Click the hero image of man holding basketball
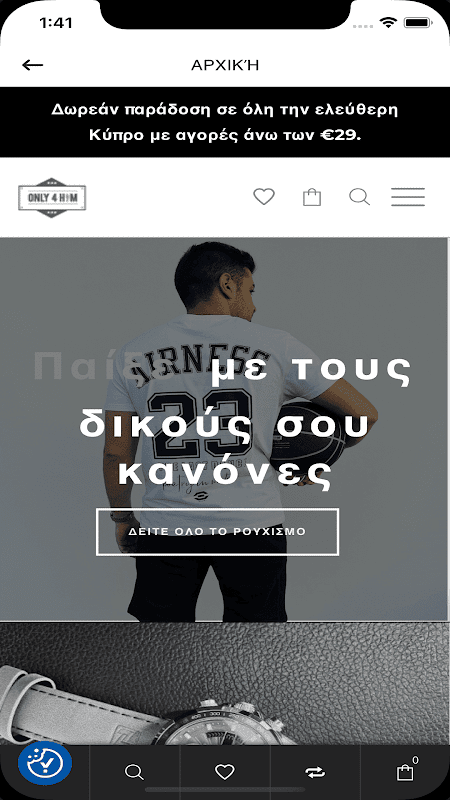This screenshot has height=800, width=450. [x=225, y=430]
